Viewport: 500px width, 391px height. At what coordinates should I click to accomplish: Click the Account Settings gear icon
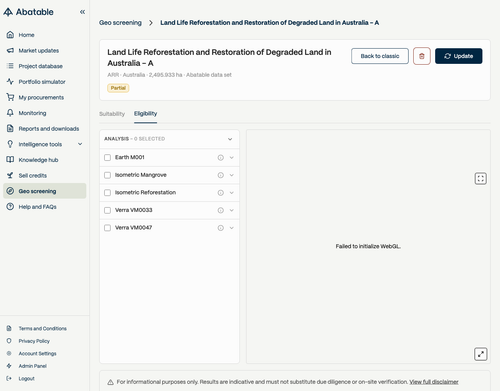click(9, 353)
